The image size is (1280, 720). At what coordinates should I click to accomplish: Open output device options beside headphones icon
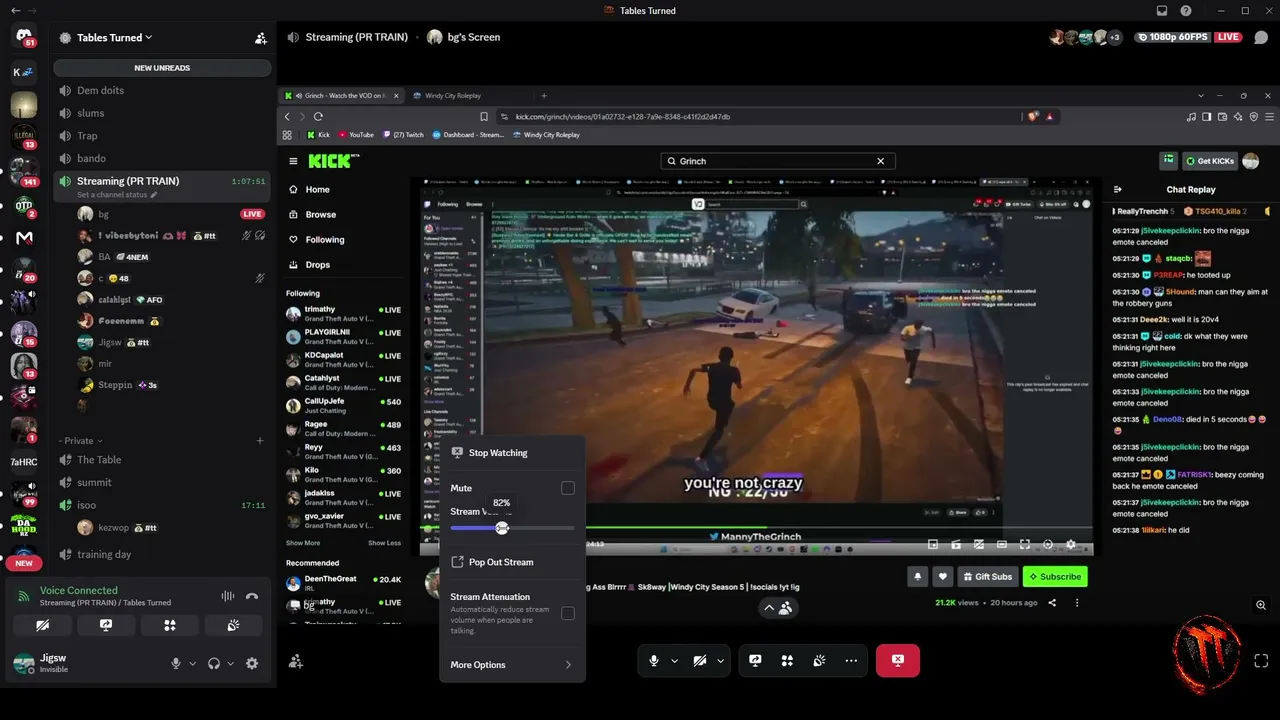(230, 663)
